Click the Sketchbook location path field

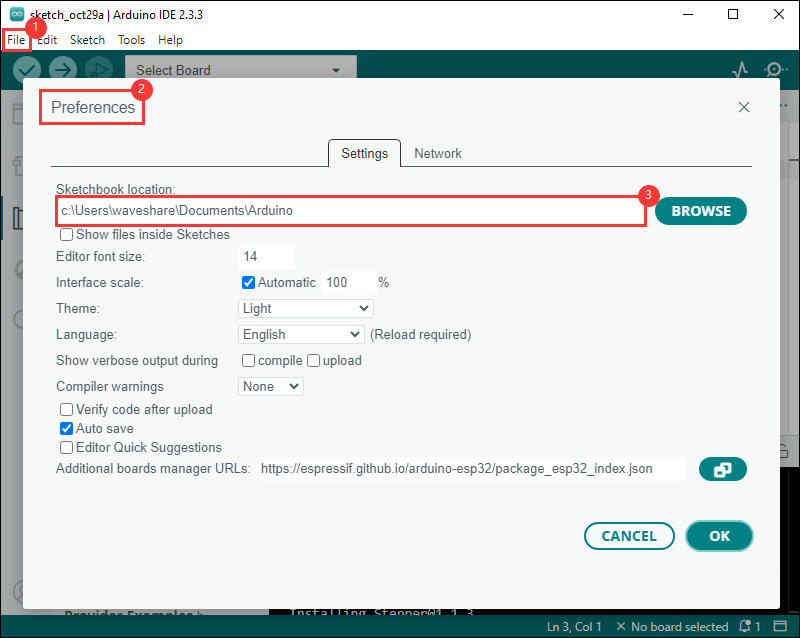351,211
